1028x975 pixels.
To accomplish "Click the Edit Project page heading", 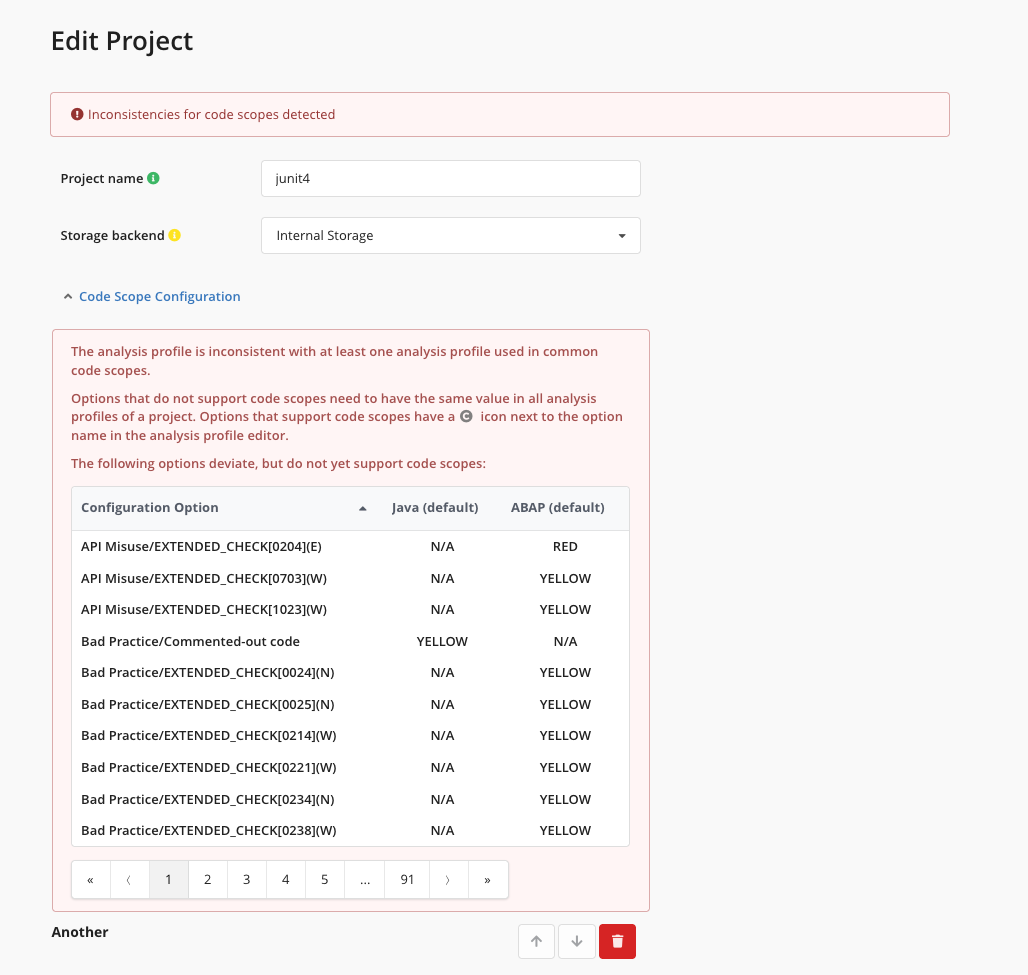I will [122, 41].
